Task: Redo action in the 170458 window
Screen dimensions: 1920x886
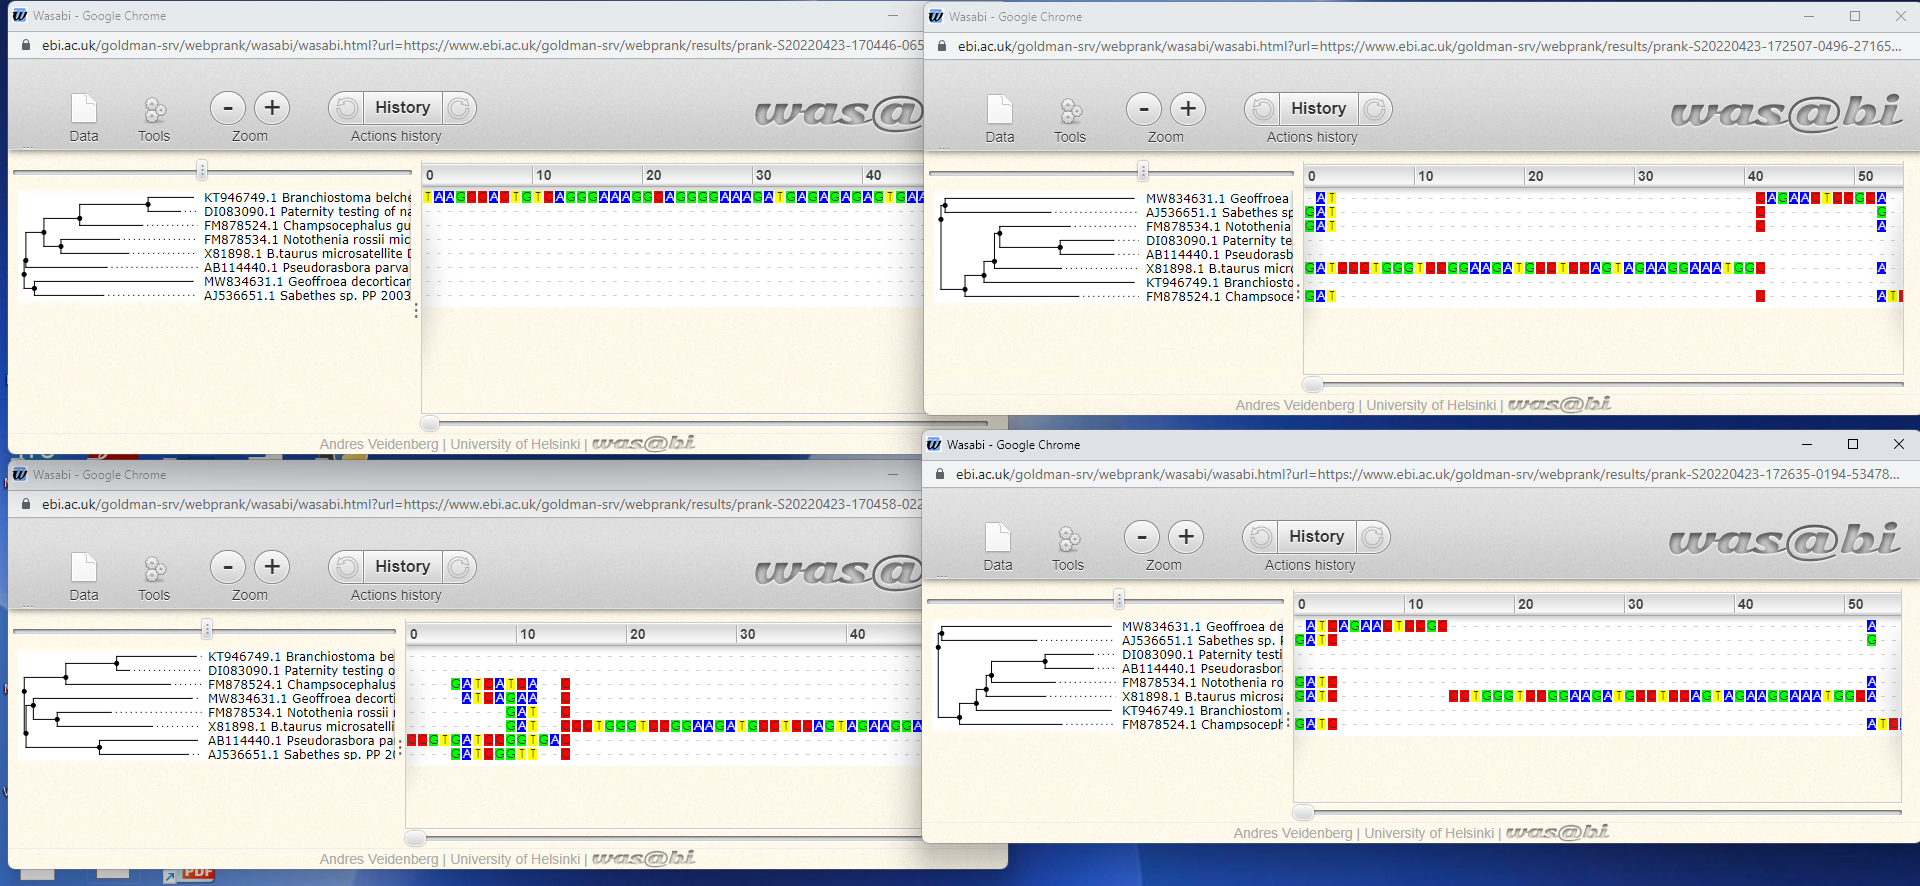Action: click(459, 567)
